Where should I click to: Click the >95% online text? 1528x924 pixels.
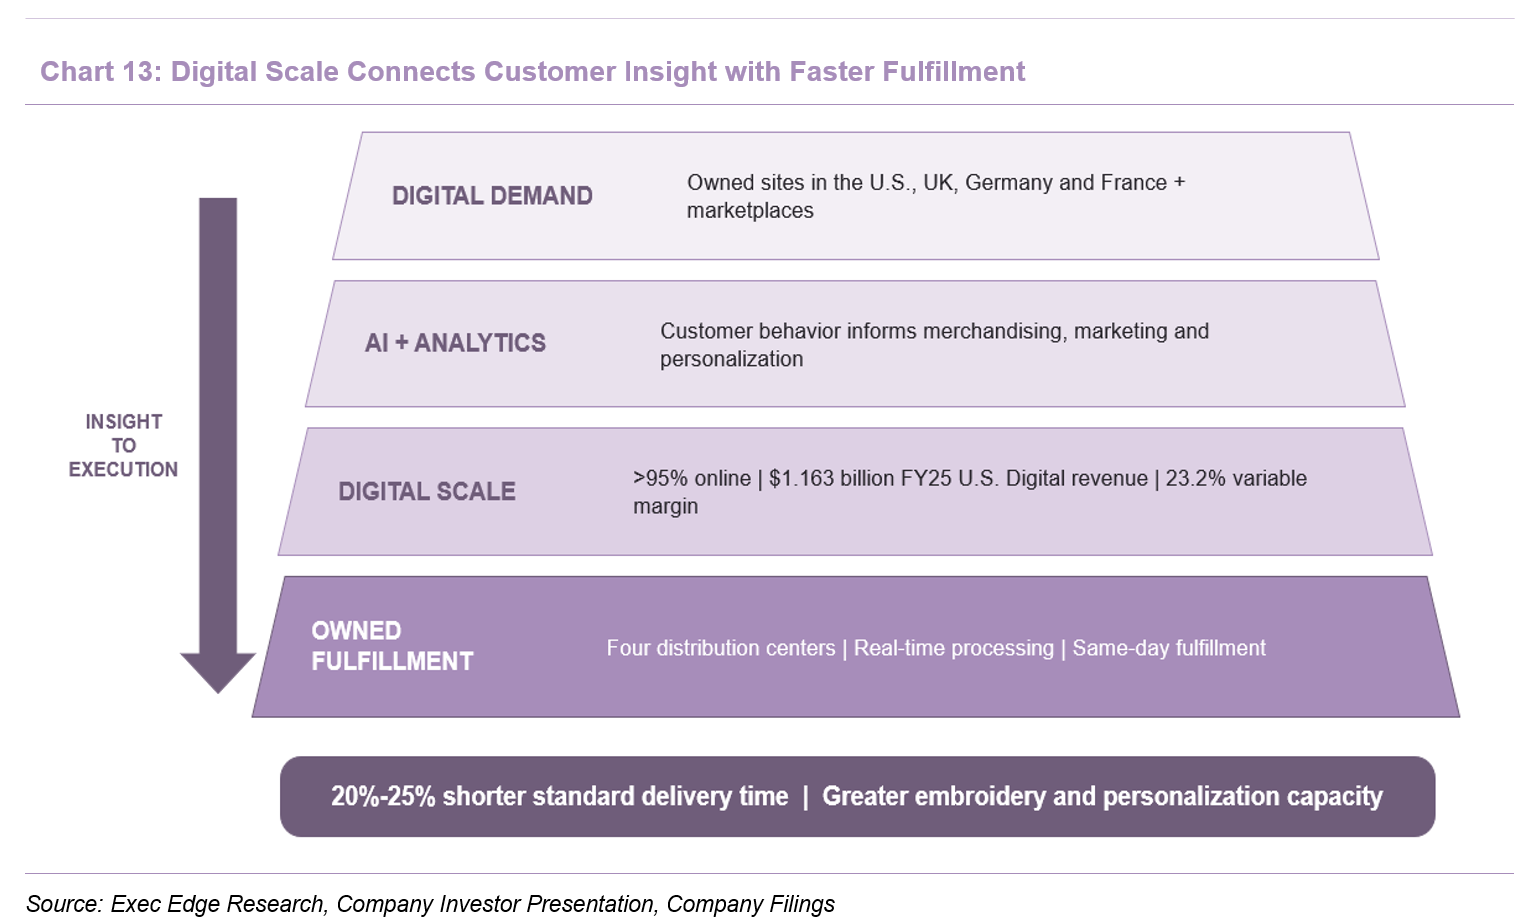point(692,478)
